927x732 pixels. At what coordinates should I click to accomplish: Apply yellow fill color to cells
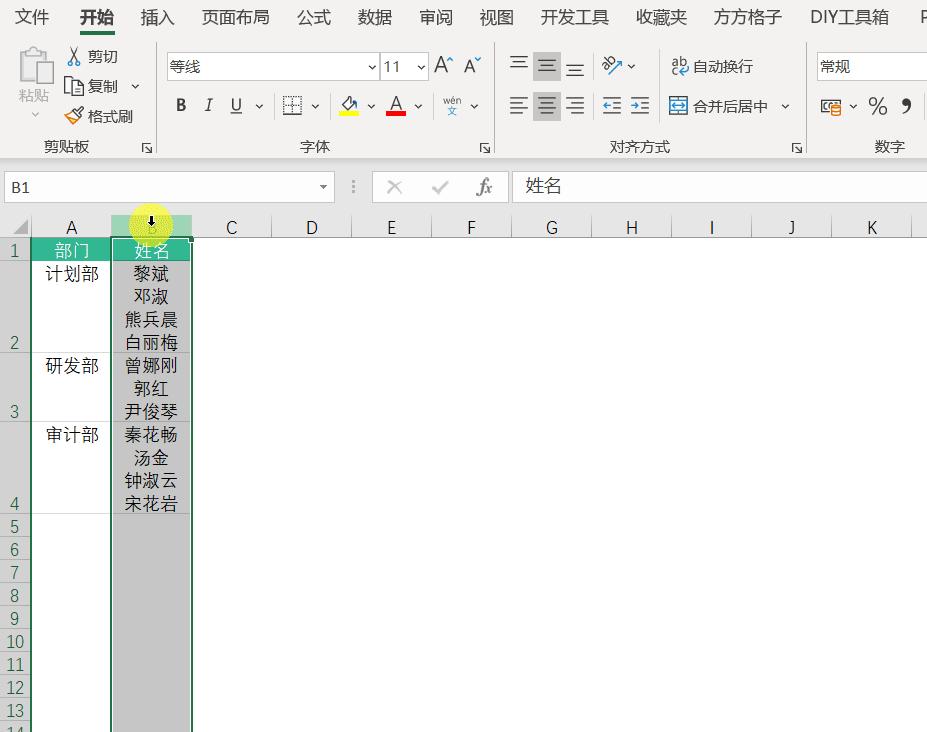[x=350, y=105]
